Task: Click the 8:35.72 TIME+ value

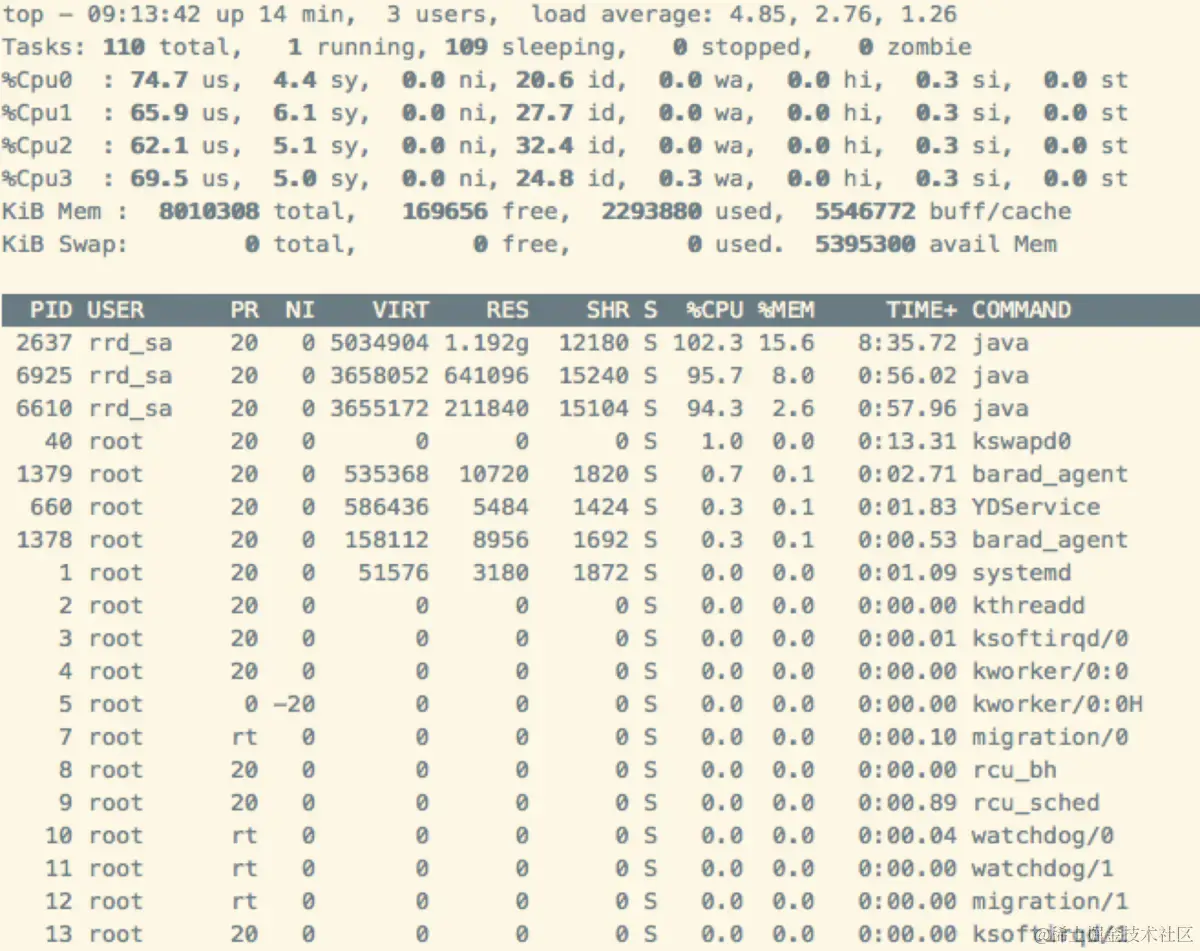Action: pyautogui.click(x=907, y=343)
